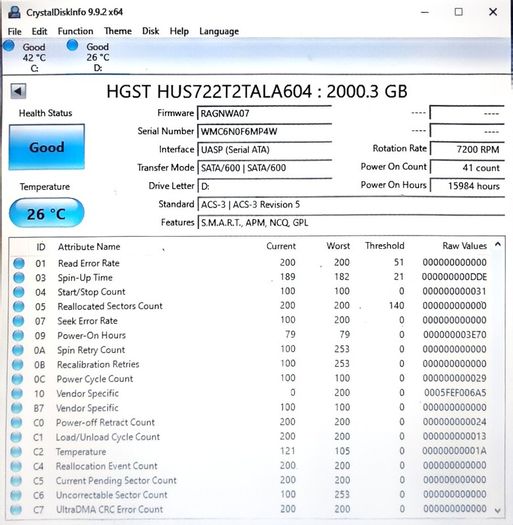Click the status icon of Uncorrectable Sector Count row
The height and width of the screenshot is (525, 513).
tap(16, 495)
